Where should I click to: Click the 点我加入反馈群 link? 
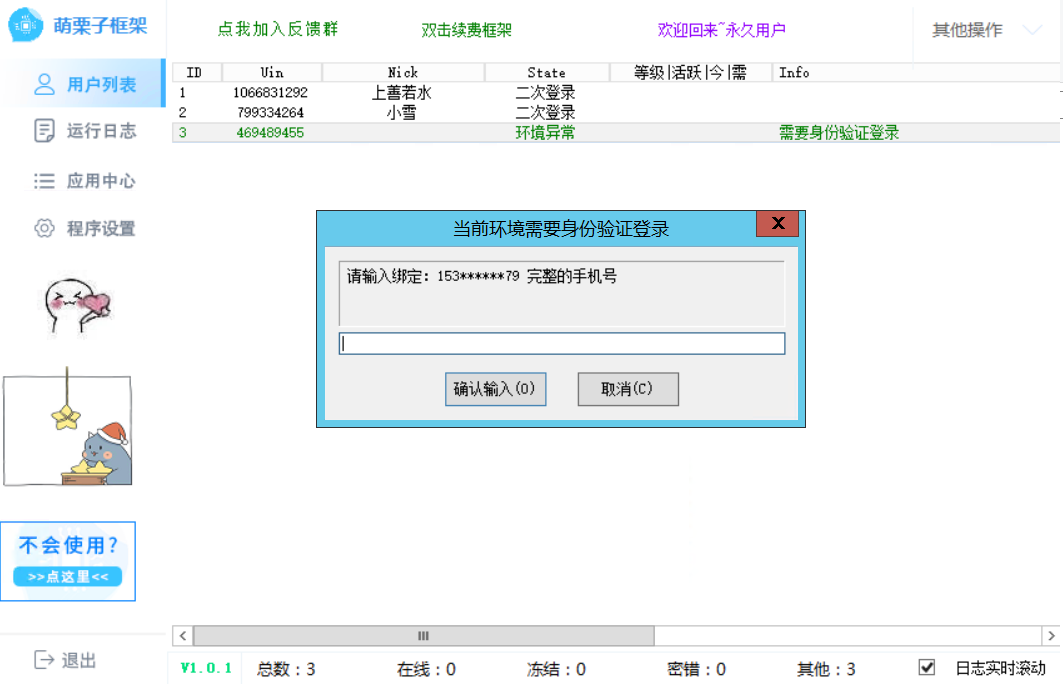click(278, 29)
